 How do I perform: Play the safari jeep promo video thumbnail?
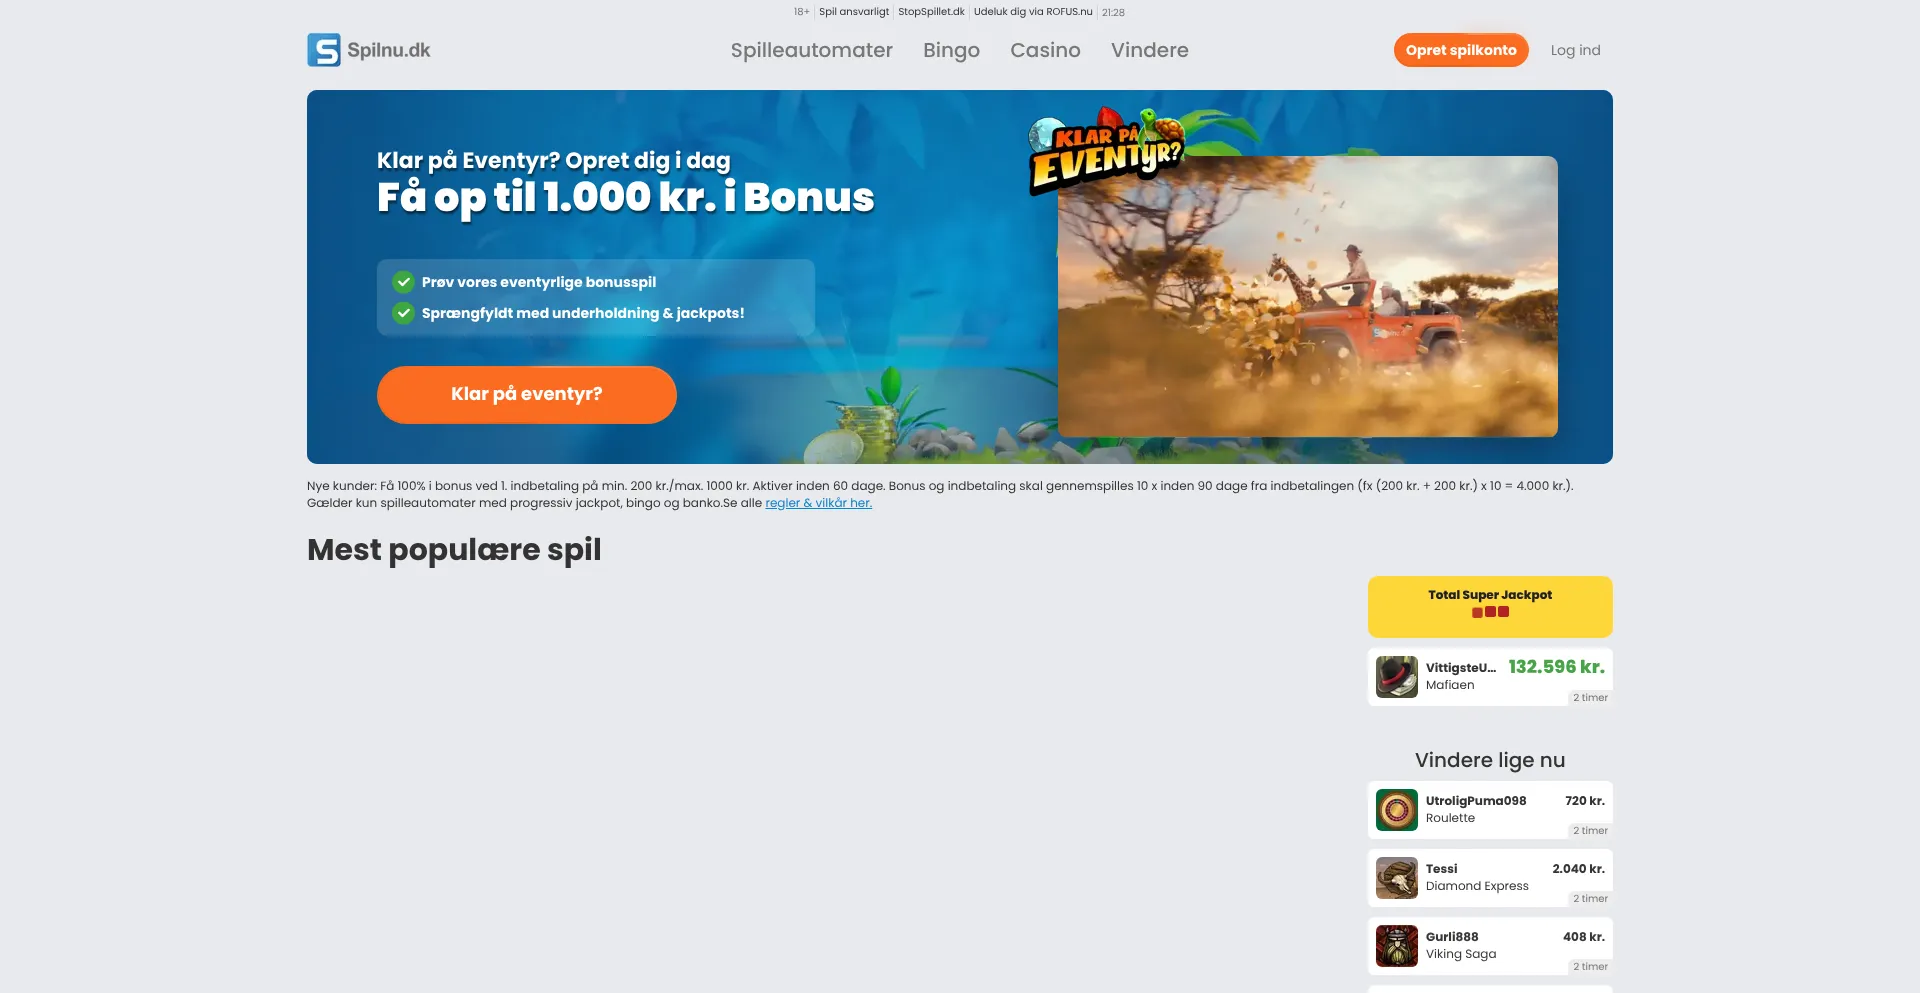(1308, 296)
